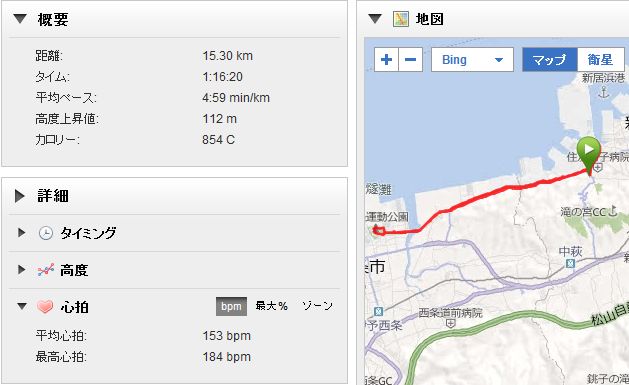Click the map icon next to 地図

click(400, 19)
